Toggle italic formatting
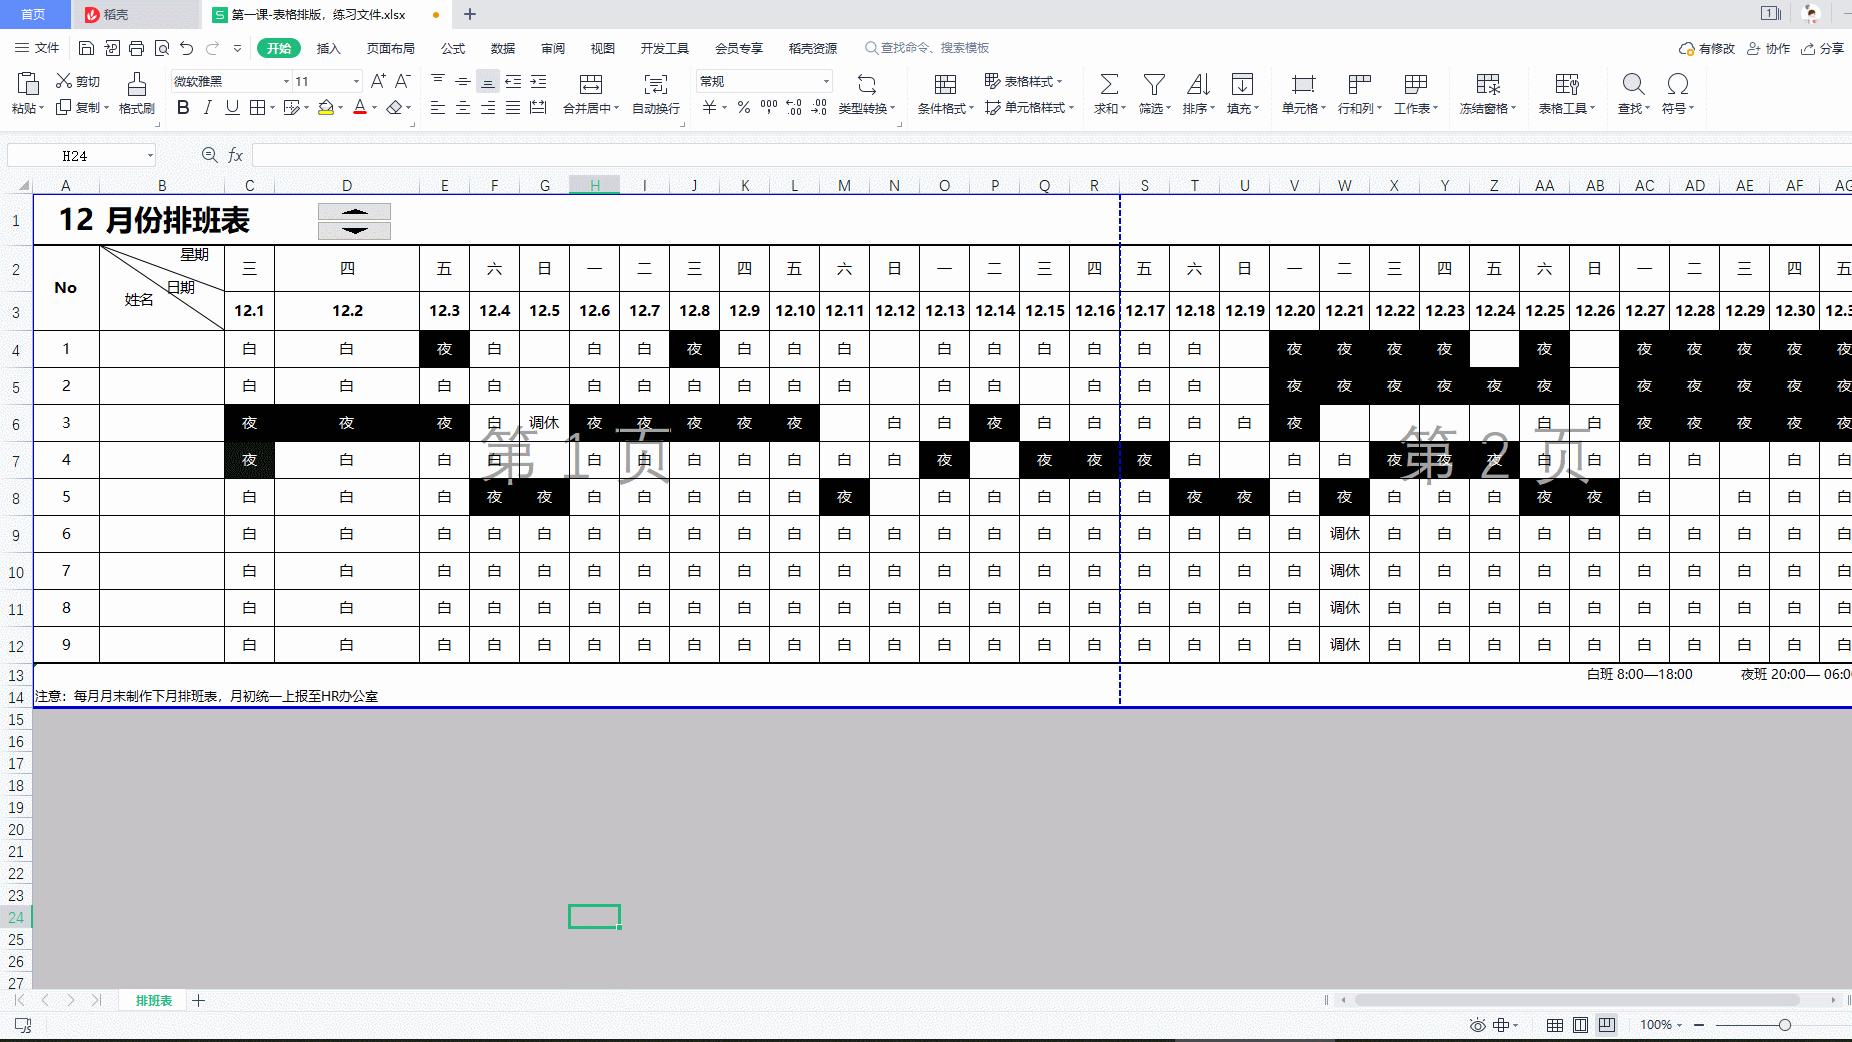Image resolution: width=1852 pixels, height=1042 pixels. 207,107
